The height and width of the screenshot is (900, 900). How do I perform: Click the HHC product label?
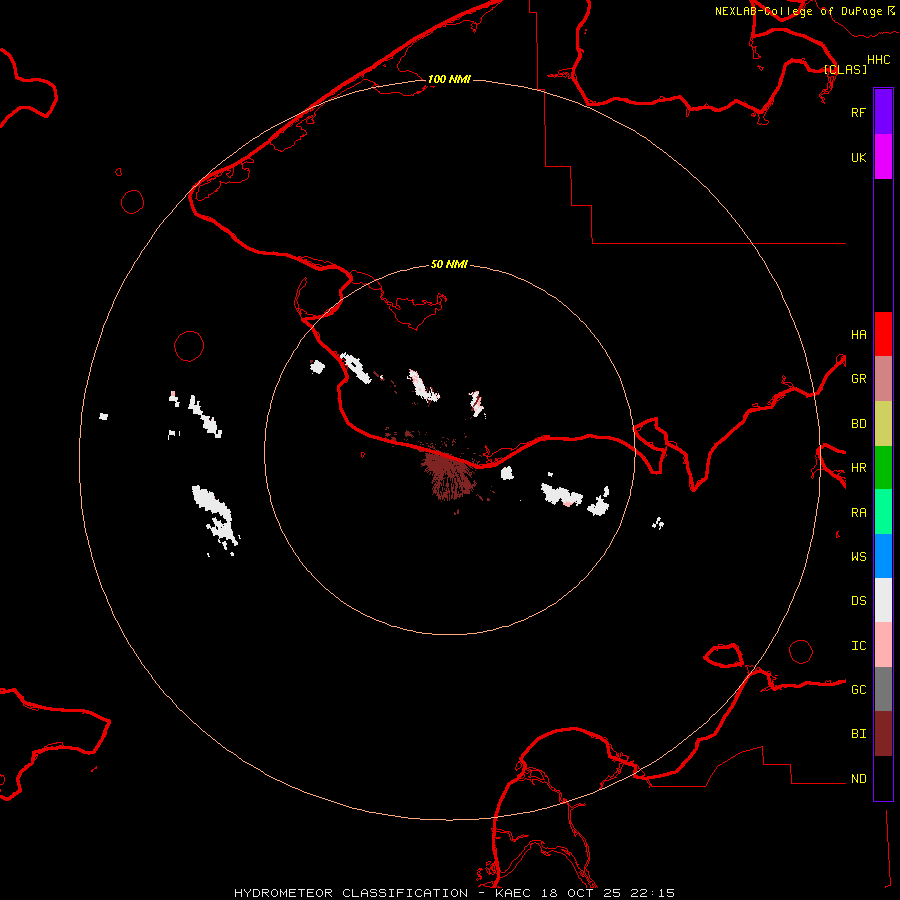(x=878, y=60)
